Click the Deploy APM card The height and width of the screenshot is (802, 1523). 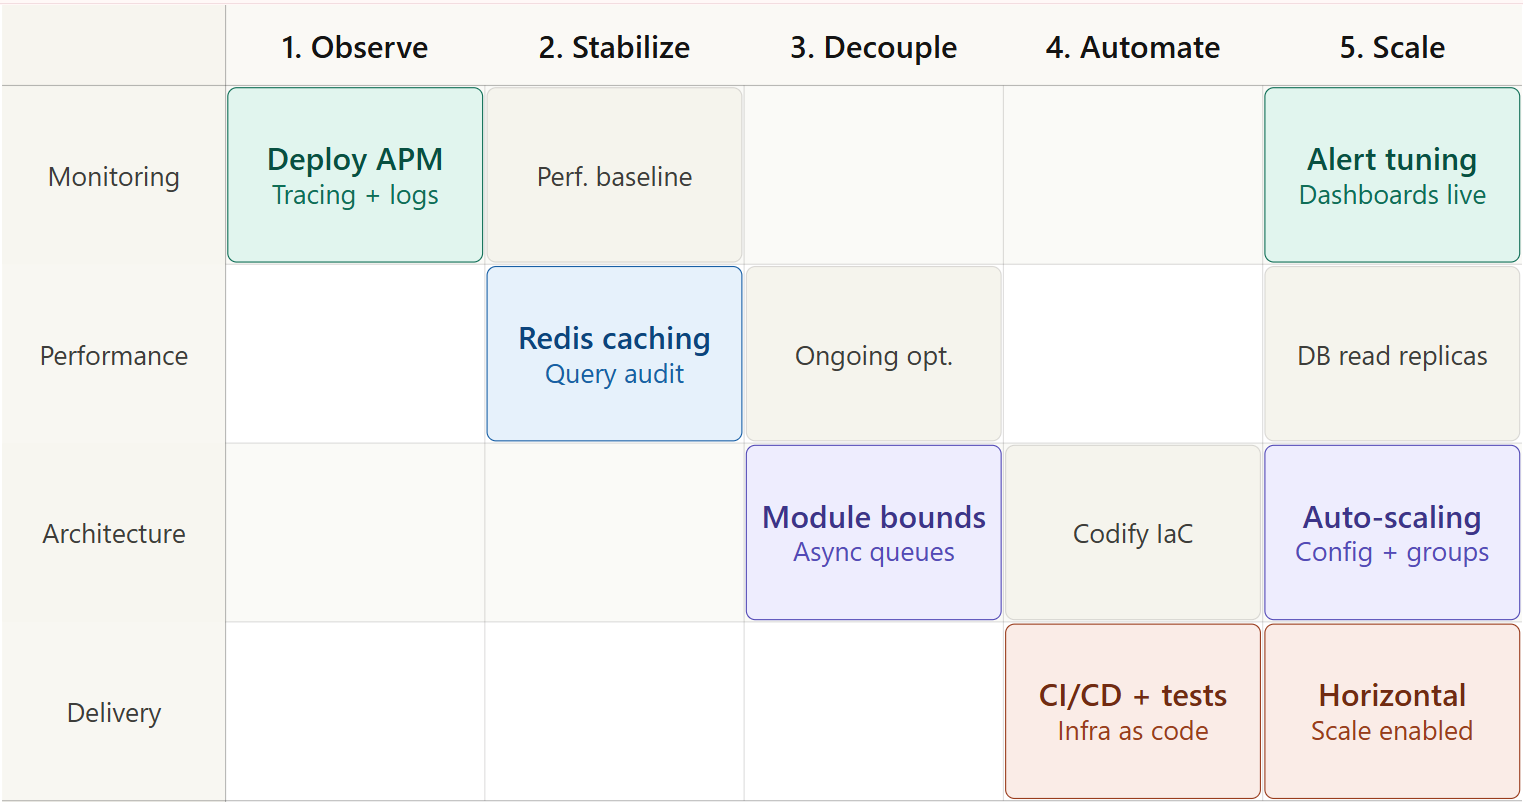coord(355,175)
